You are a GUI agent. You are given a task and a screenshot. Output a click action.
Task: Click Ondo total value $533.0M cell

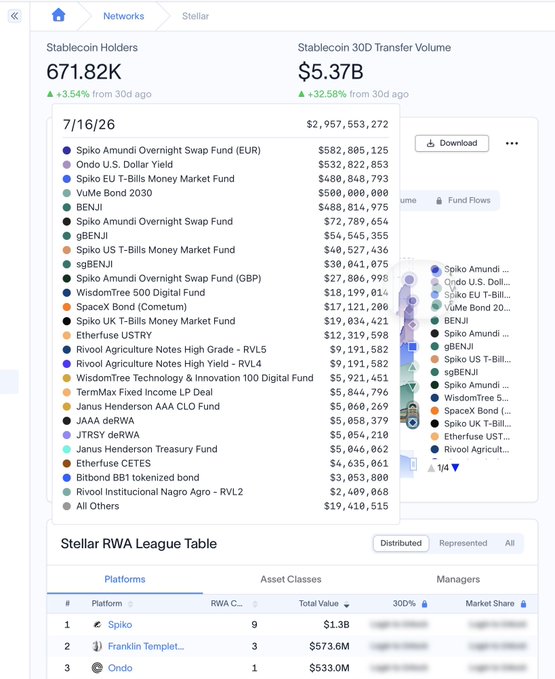click(x=329, y=668)
